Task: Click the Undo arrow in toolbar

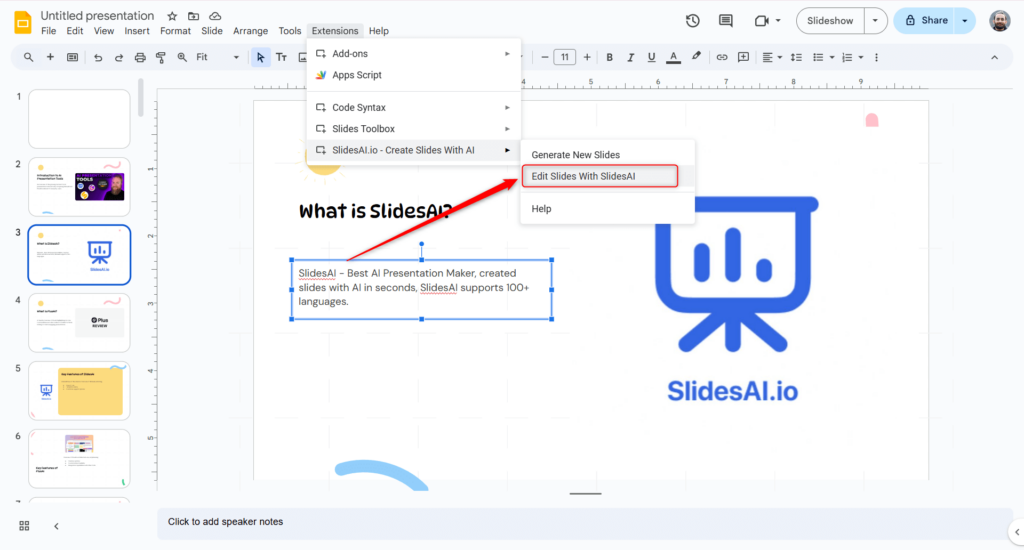Action: [97, 57]
